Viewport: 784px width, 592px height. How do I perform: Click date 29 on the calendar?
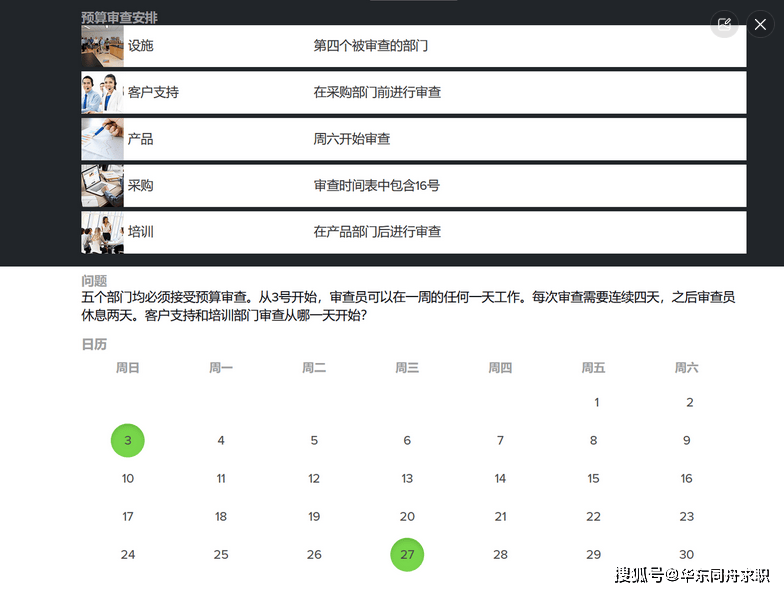pyautogui.click(x=594, y=554)
